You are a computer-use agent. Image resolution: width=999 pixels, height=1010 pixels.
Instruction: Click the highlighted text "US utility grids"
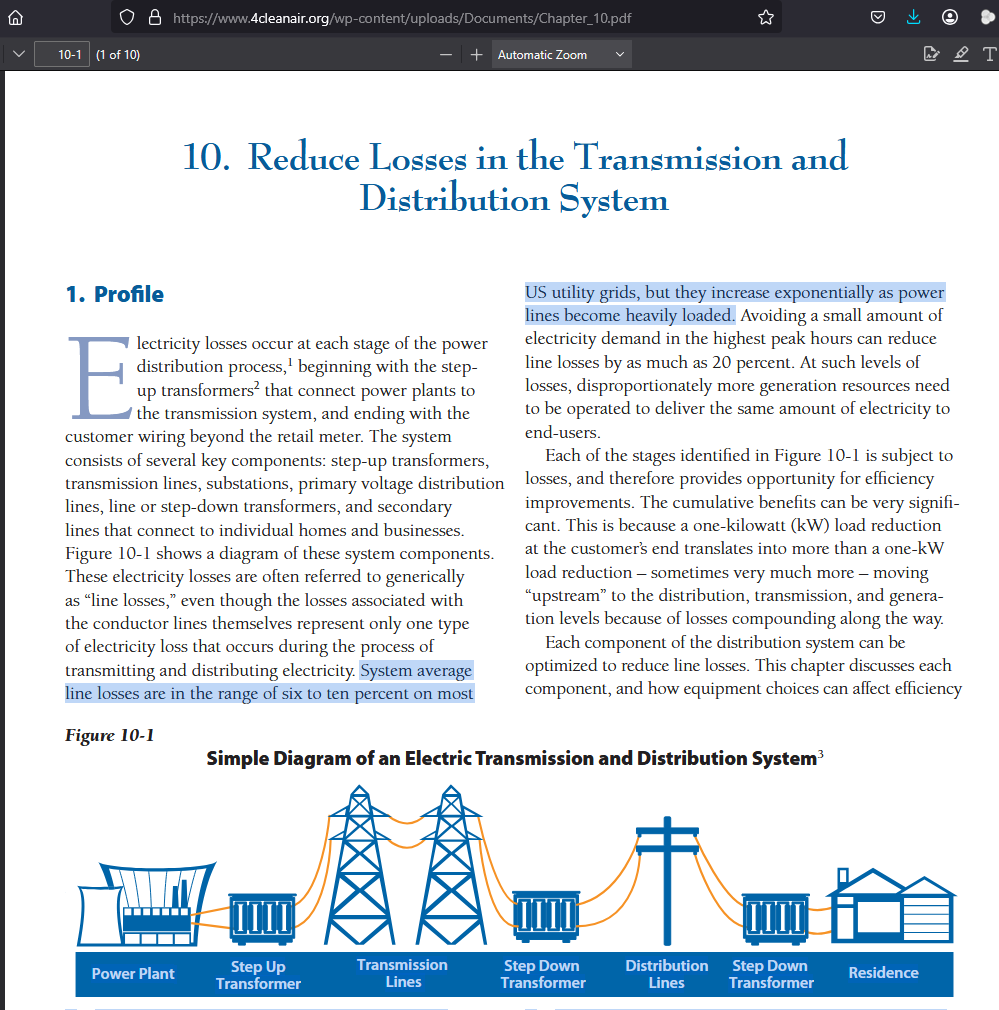pyautogui.click(x=582, y=292)
